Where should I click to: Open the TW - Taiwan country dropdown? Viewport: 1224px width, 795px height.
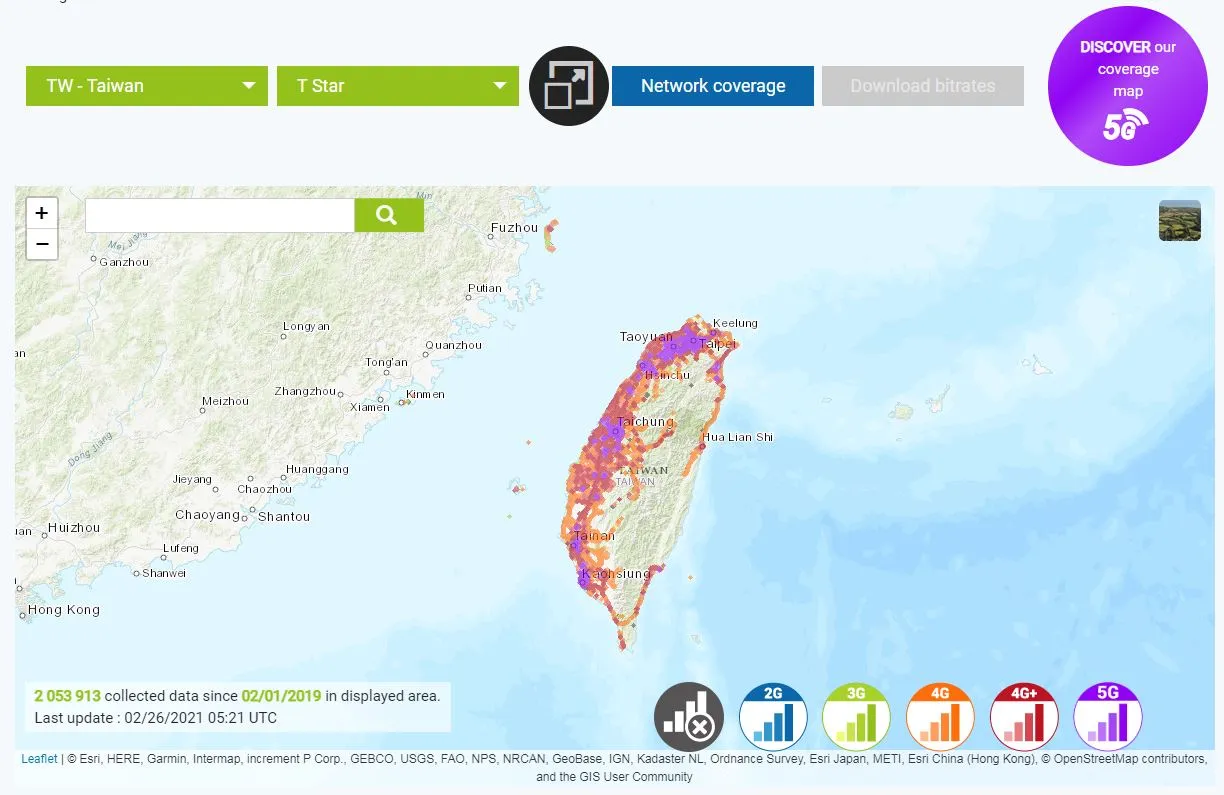[x=147, y=86]
